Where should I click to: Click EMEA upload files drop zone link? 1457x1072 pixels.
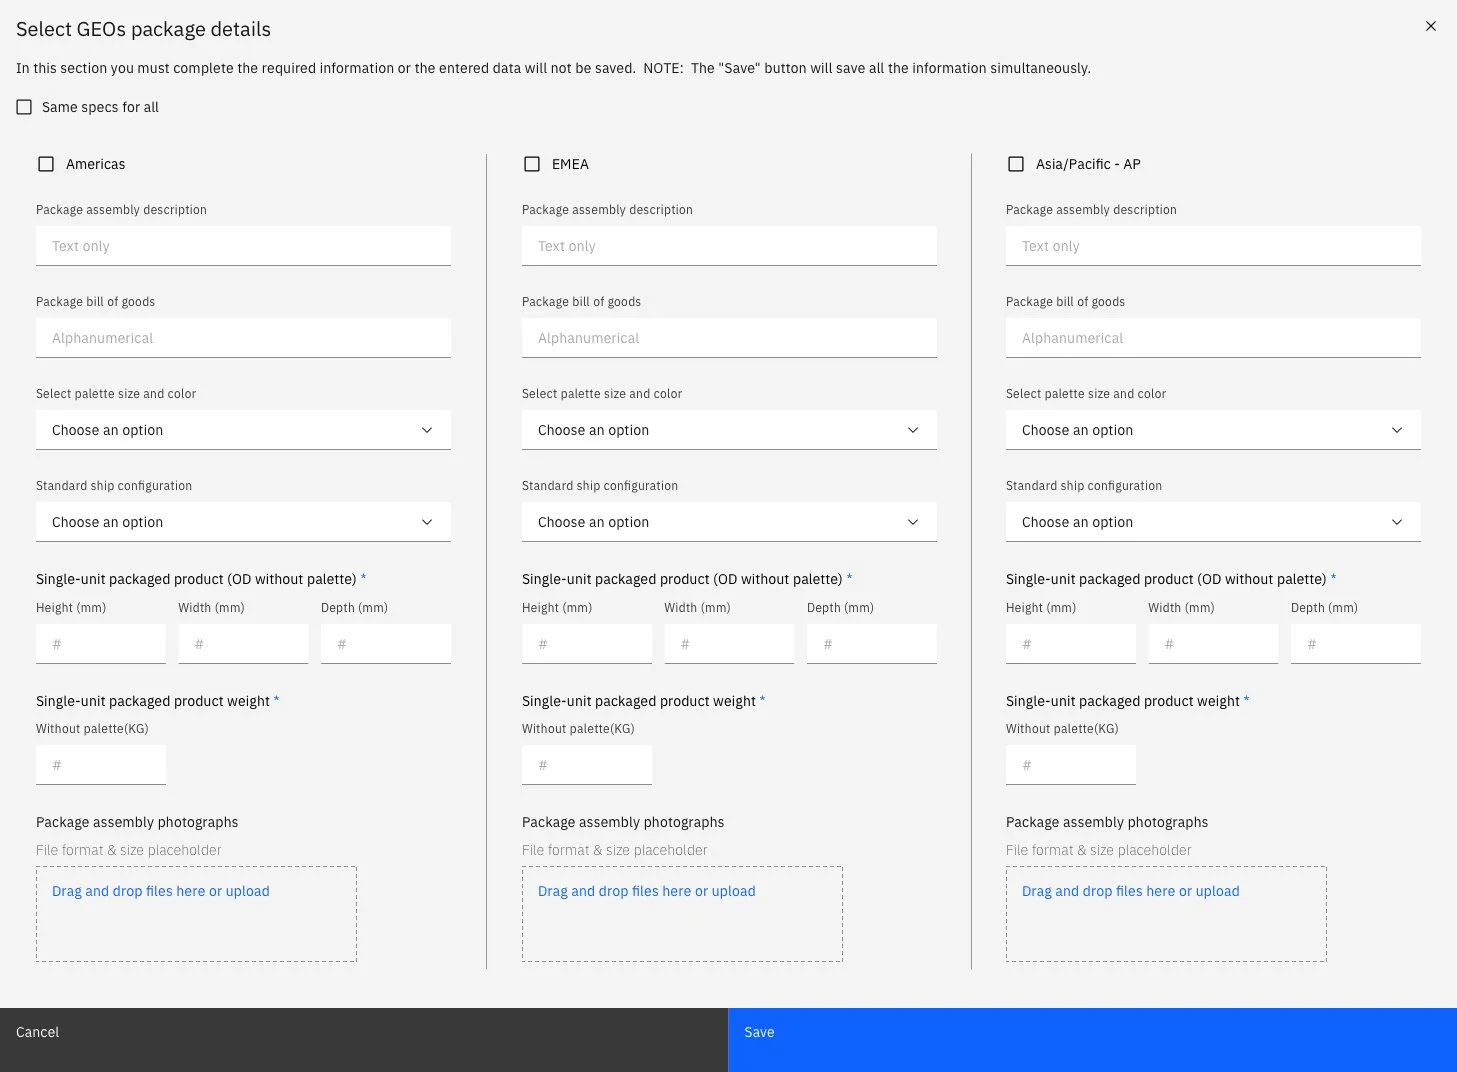coord(647,891)
